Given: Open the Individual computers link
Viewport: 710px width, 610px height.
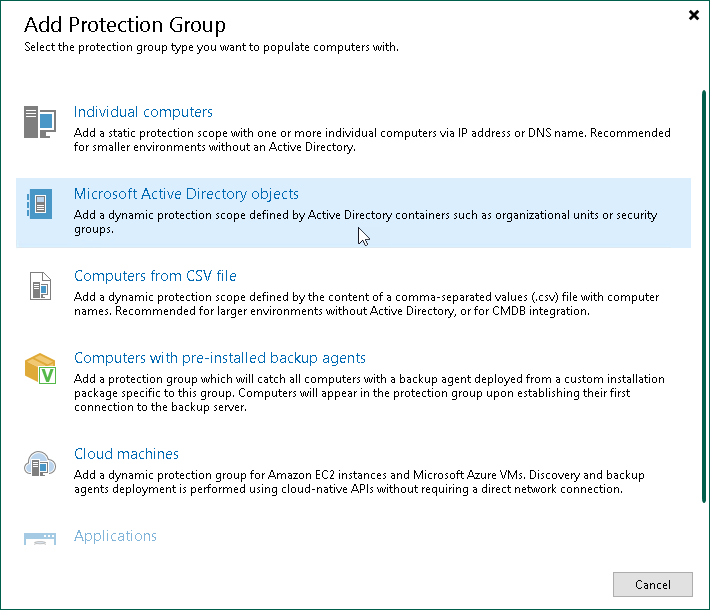Looking at the screenshot, I should [143, 112].
